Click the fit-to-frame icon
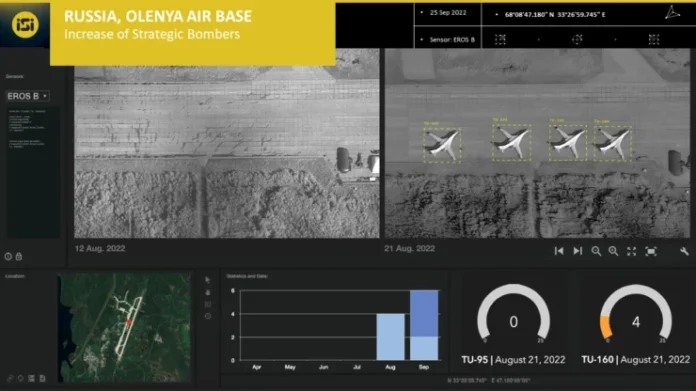This screenshot has height=391, width=696. point(651,252)
